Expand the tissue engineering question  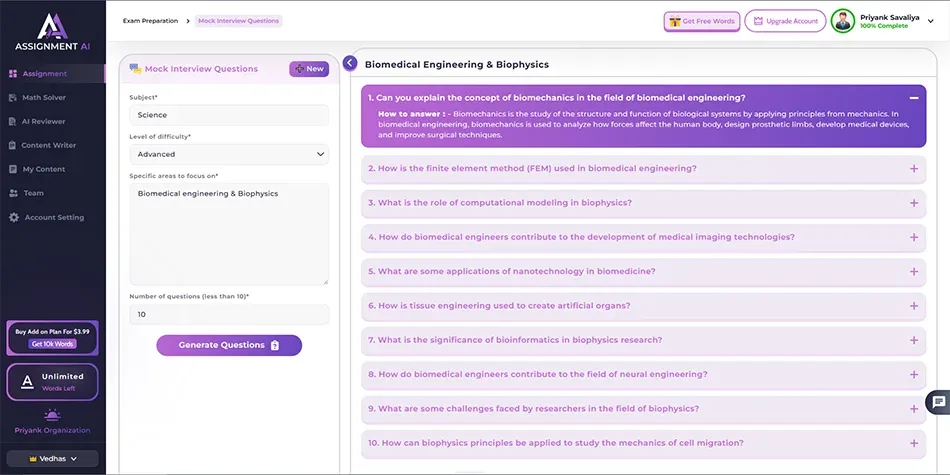913,306
